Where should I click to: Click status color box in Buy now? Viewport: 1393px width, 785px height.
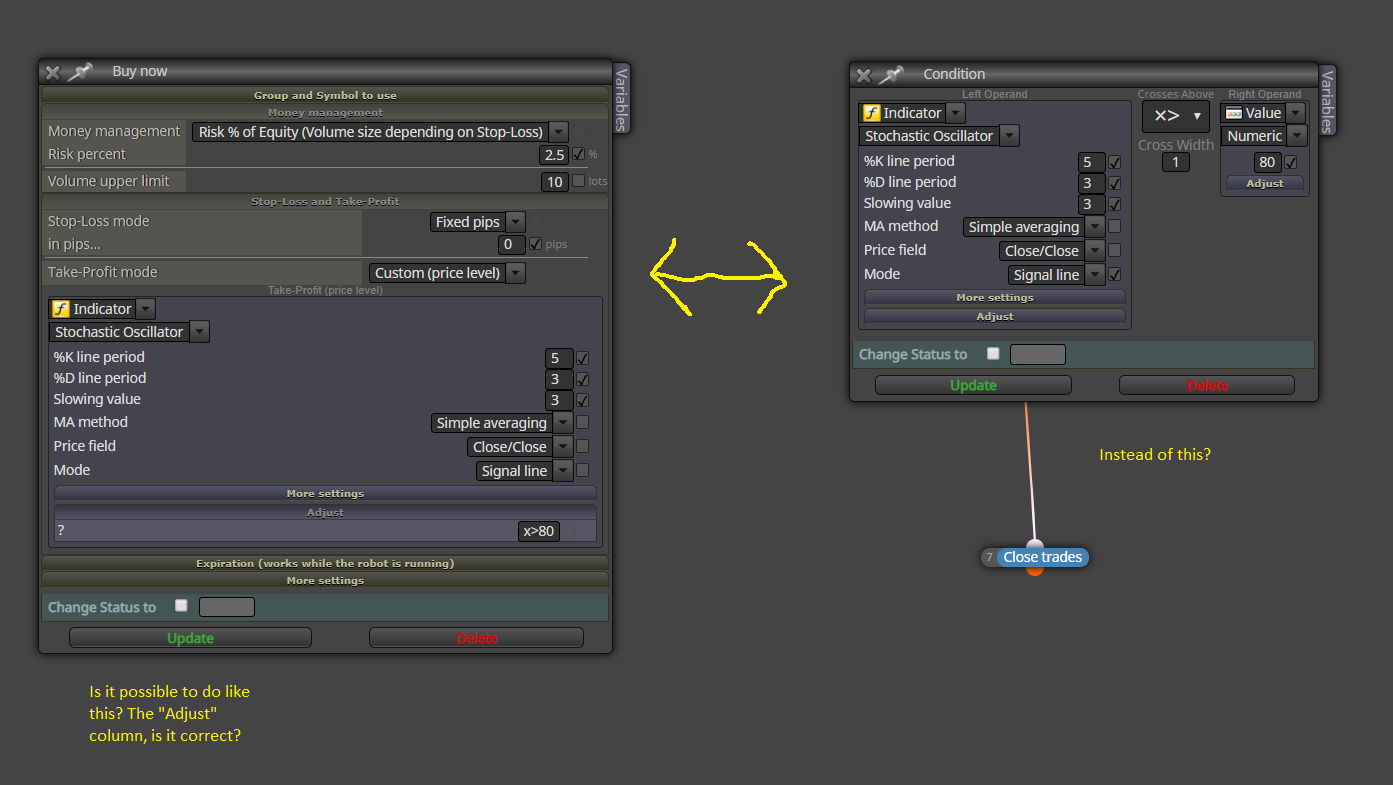[227, 607]
